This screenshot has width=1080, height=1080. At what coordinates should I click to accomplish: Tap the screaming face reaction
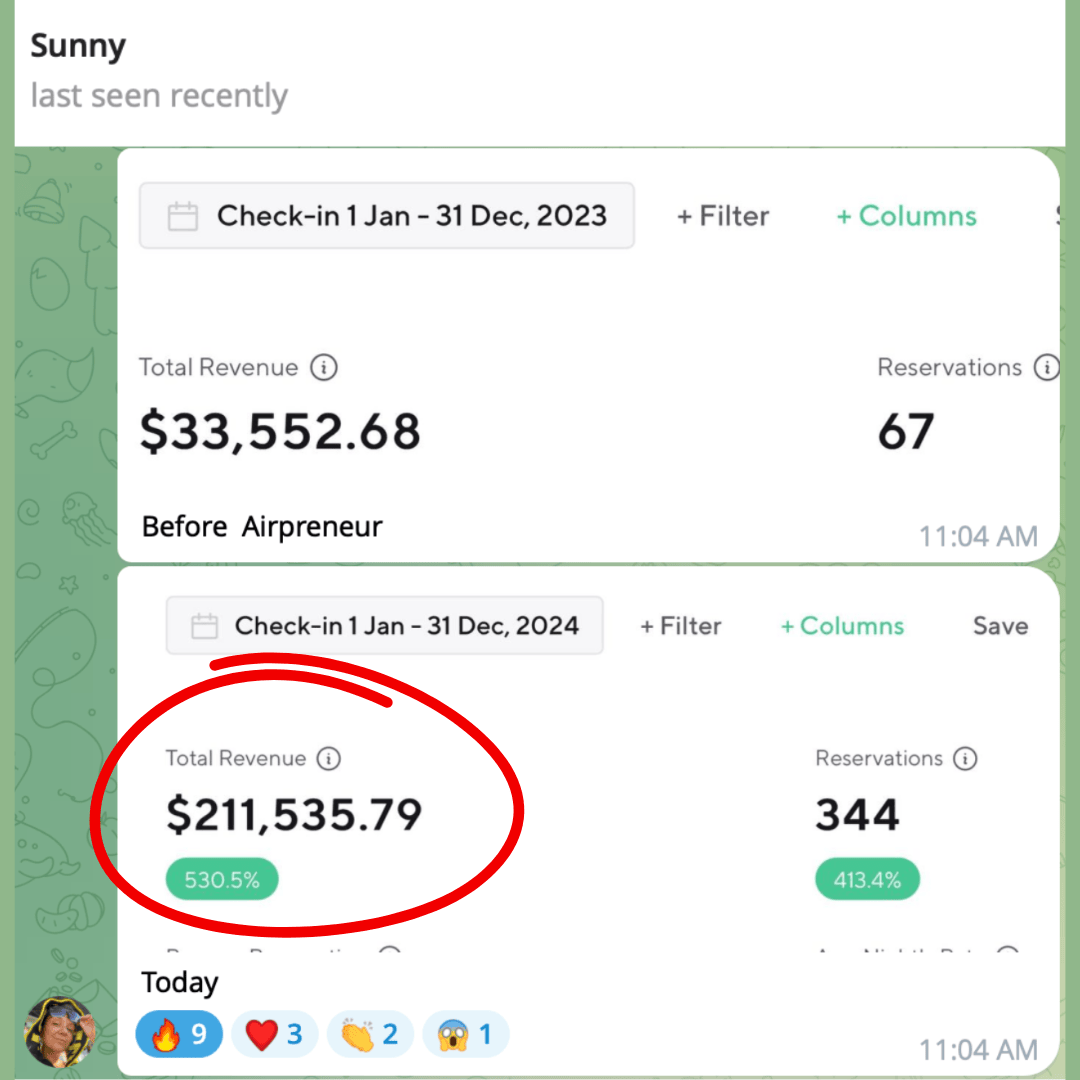(465, 1034)
